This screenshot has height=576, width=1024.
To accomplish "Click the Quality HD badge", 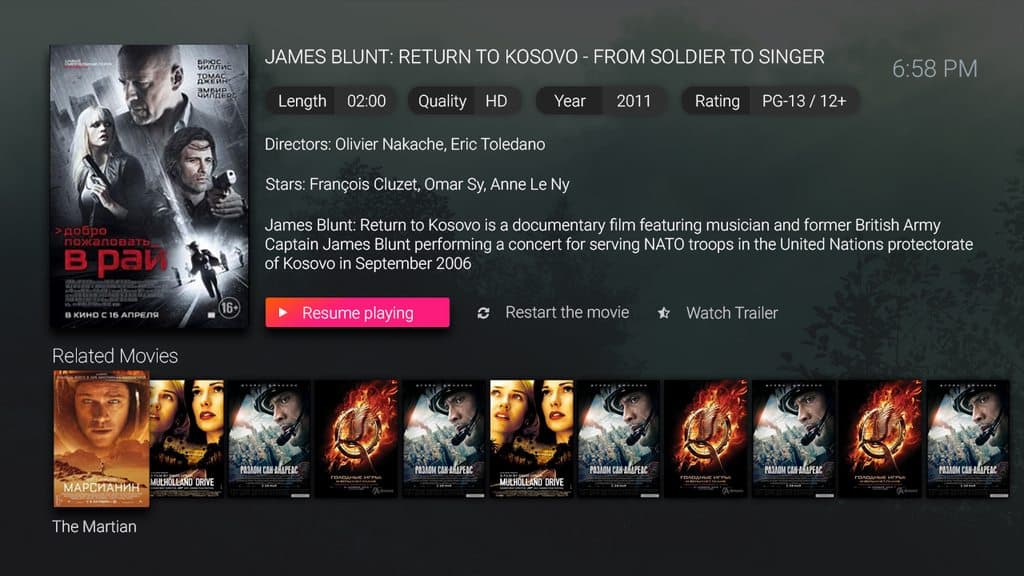I will click(x=464, y=101).
